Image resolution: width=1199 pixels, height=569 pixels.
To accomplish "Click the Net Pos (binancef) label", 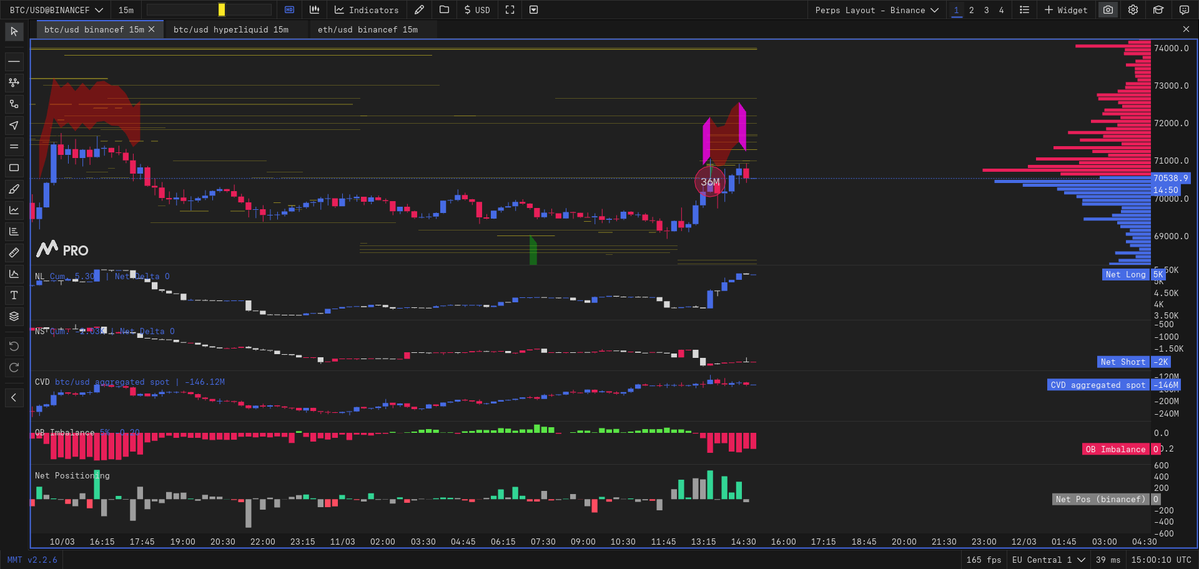I will [1101, 499].
